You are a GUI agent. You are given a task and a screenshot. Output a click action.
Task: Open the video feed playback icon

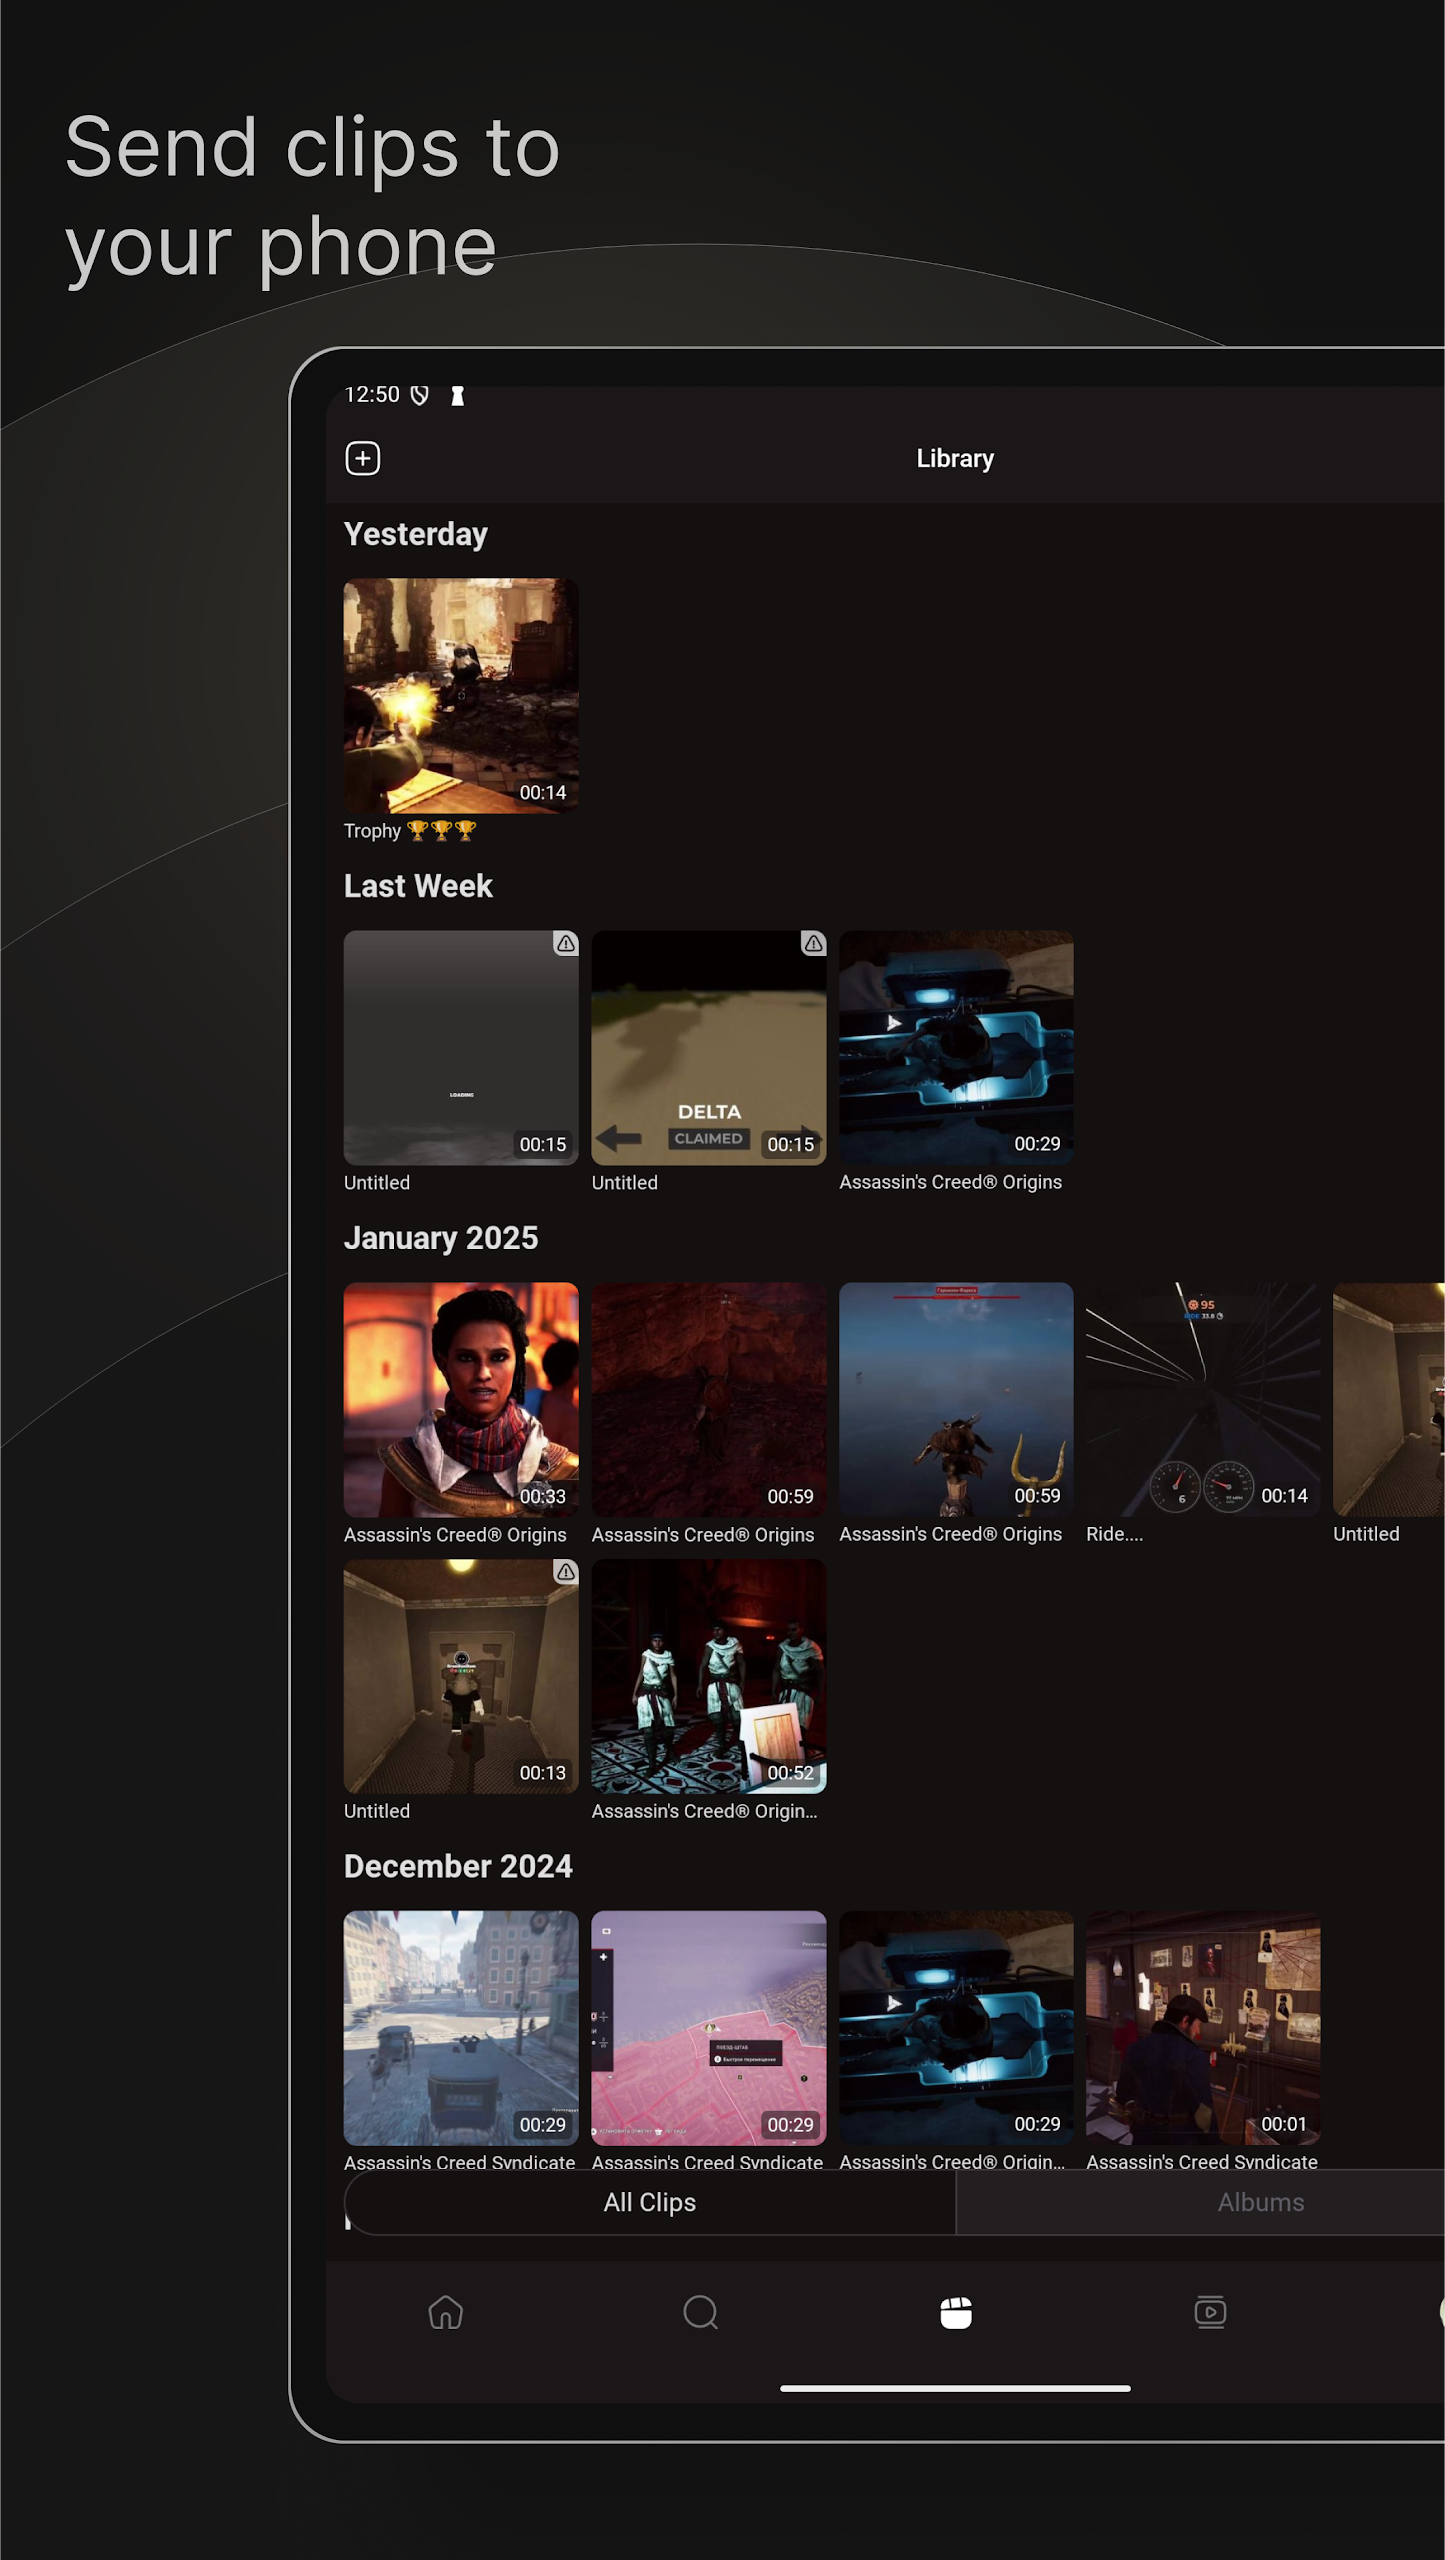pos(1210,2312)
